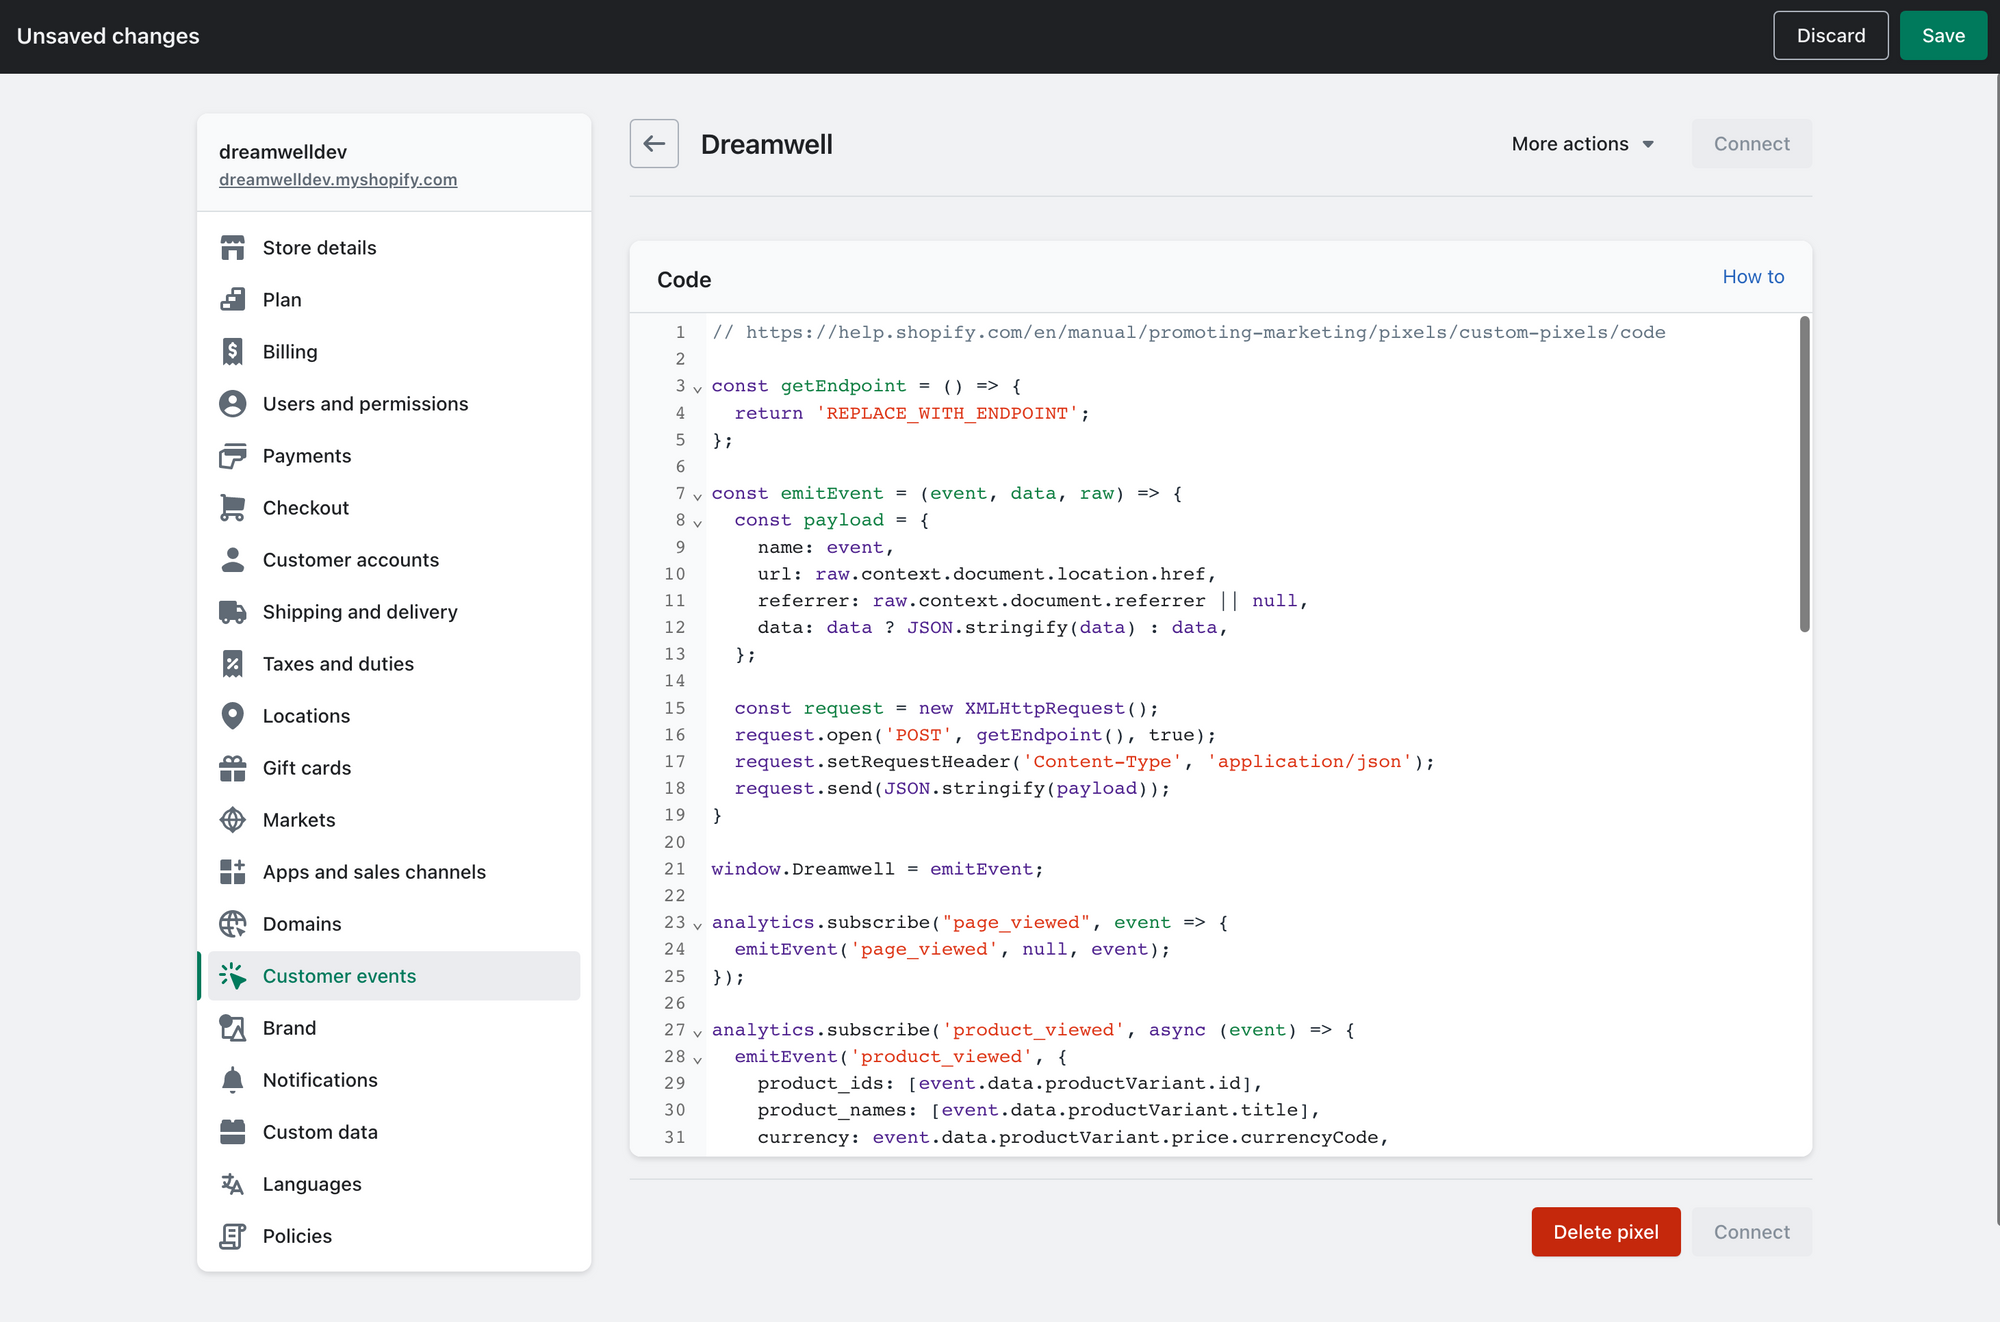Click the Markets globe icon

232,819
